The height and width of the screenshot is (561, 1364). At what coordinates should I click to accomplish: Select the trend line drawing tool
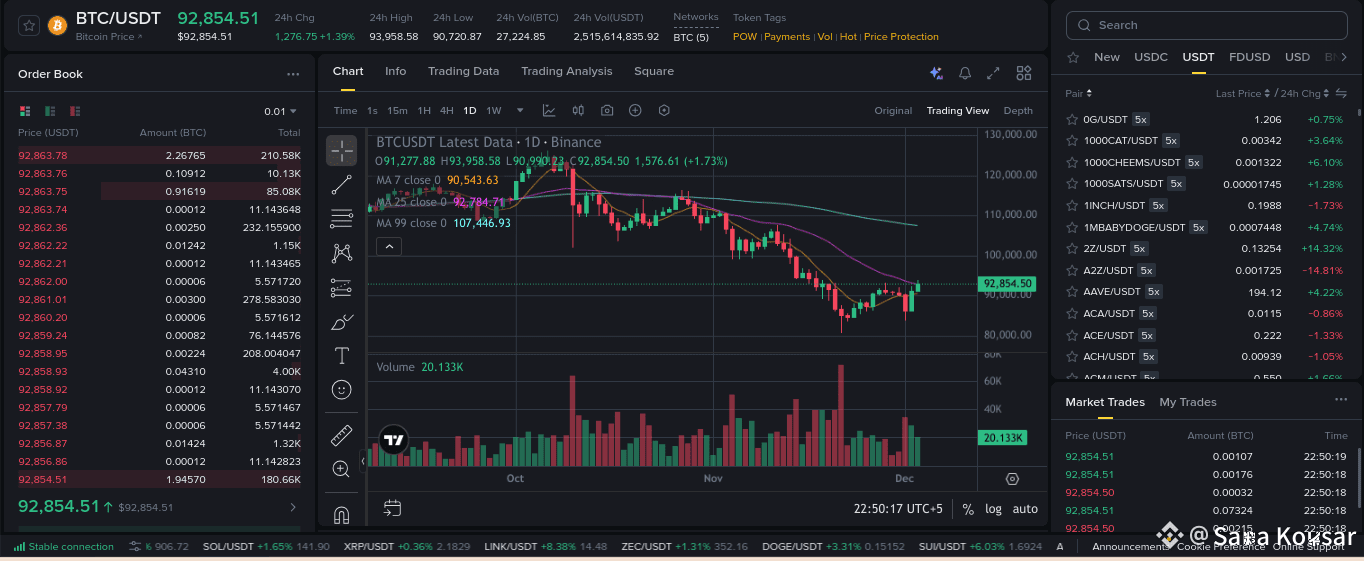pos(342,184)
